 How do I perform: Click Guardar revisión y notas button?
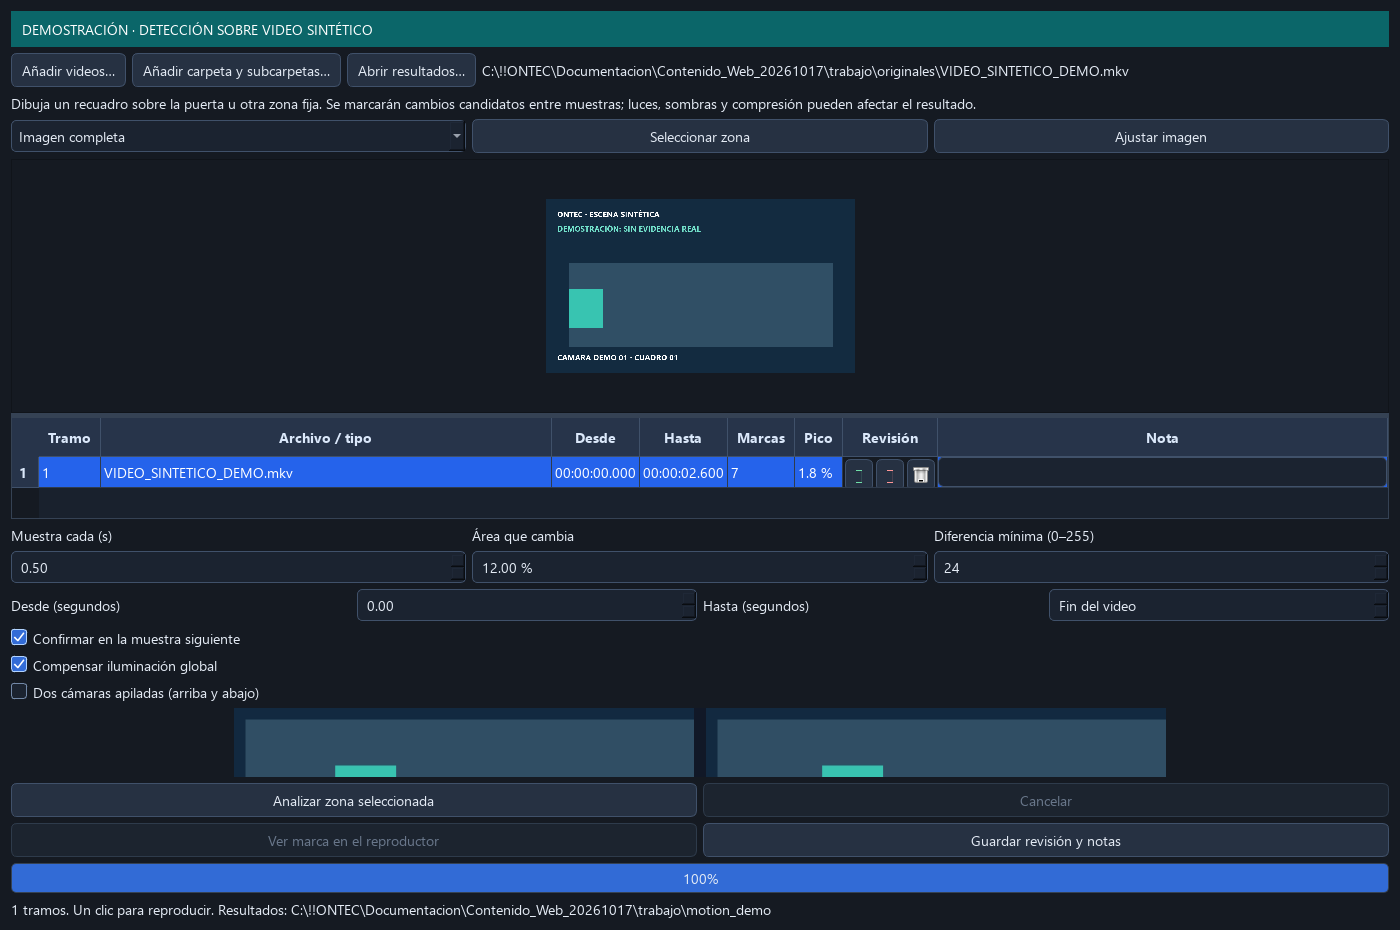(1046, 841)
